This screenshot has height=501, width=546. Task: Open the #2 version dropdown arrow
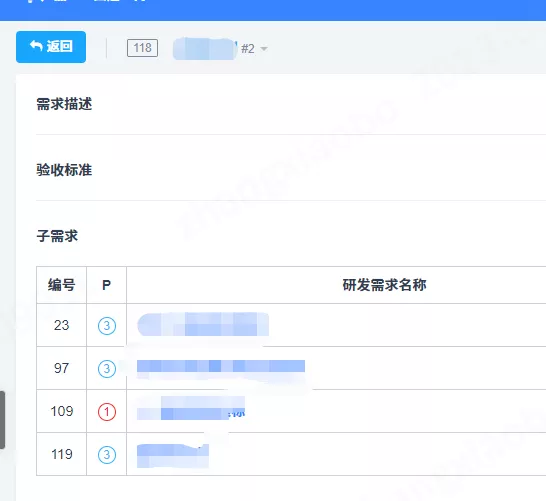pyautogui.click(x=264, y=48)
